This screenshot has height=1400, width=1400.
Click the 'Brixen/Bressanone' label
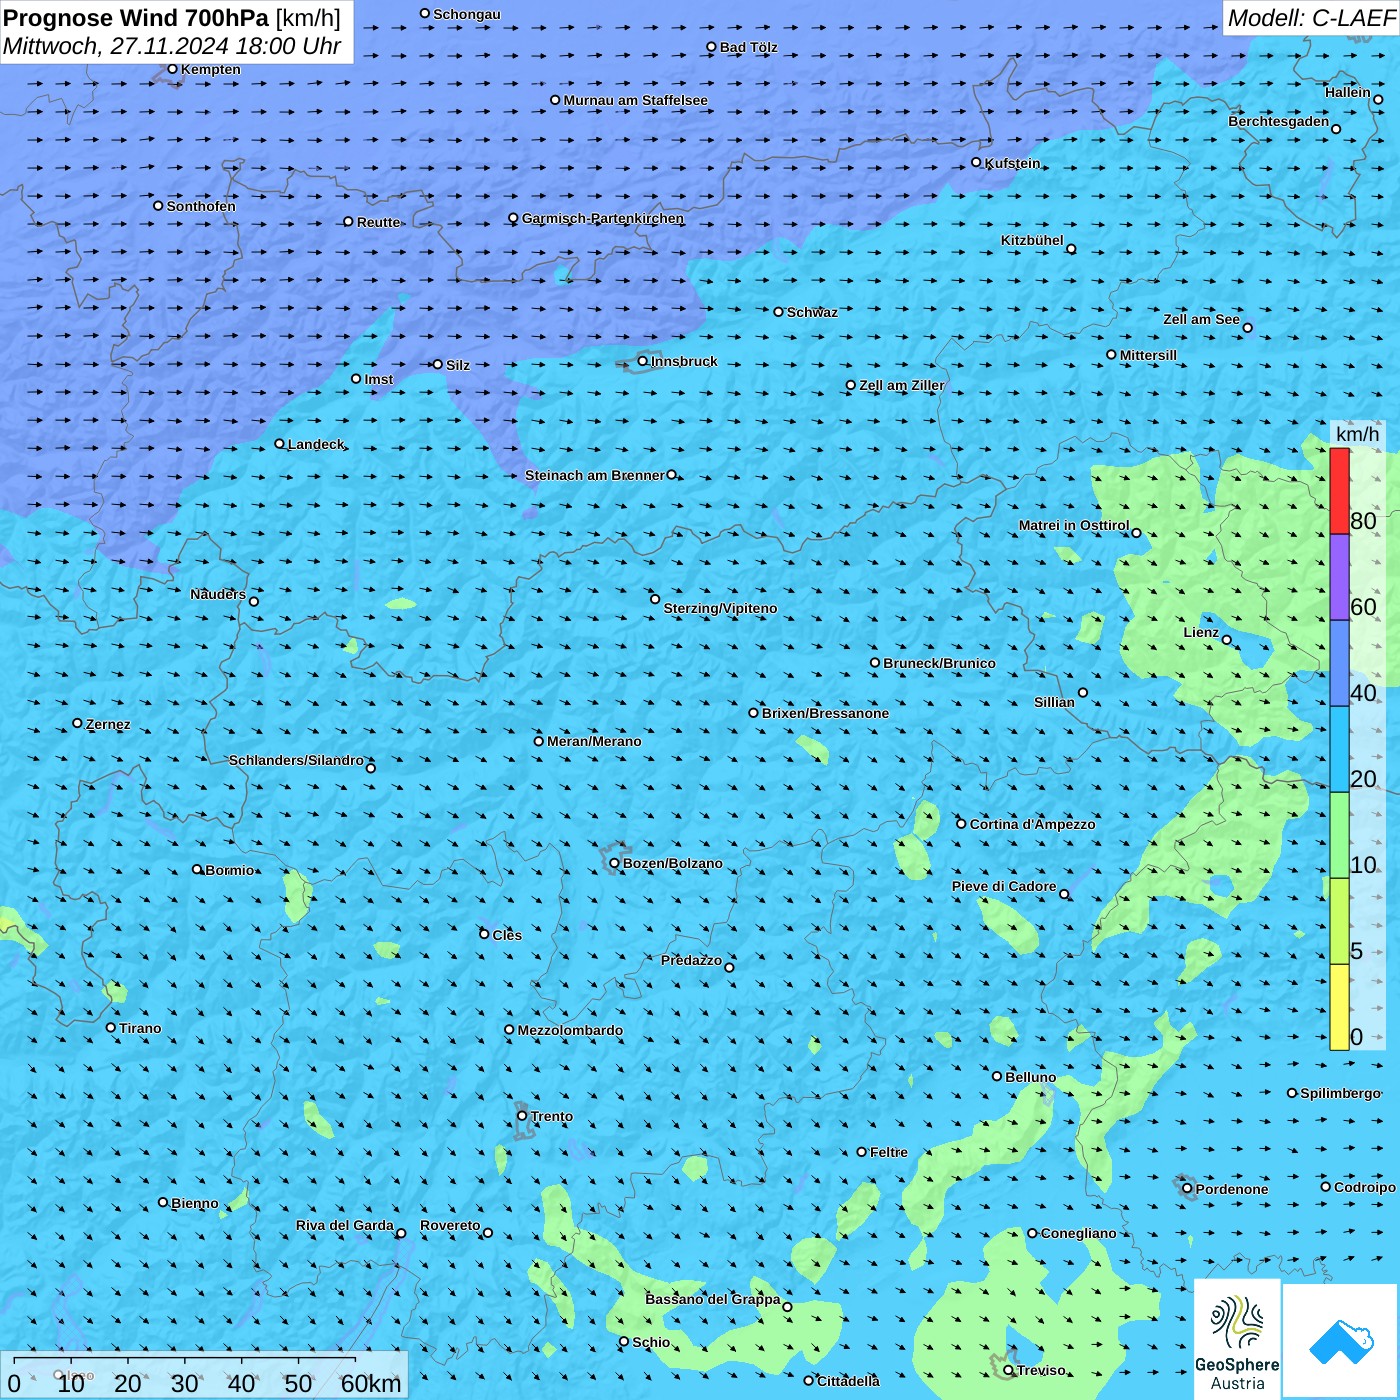click(825, 713)
